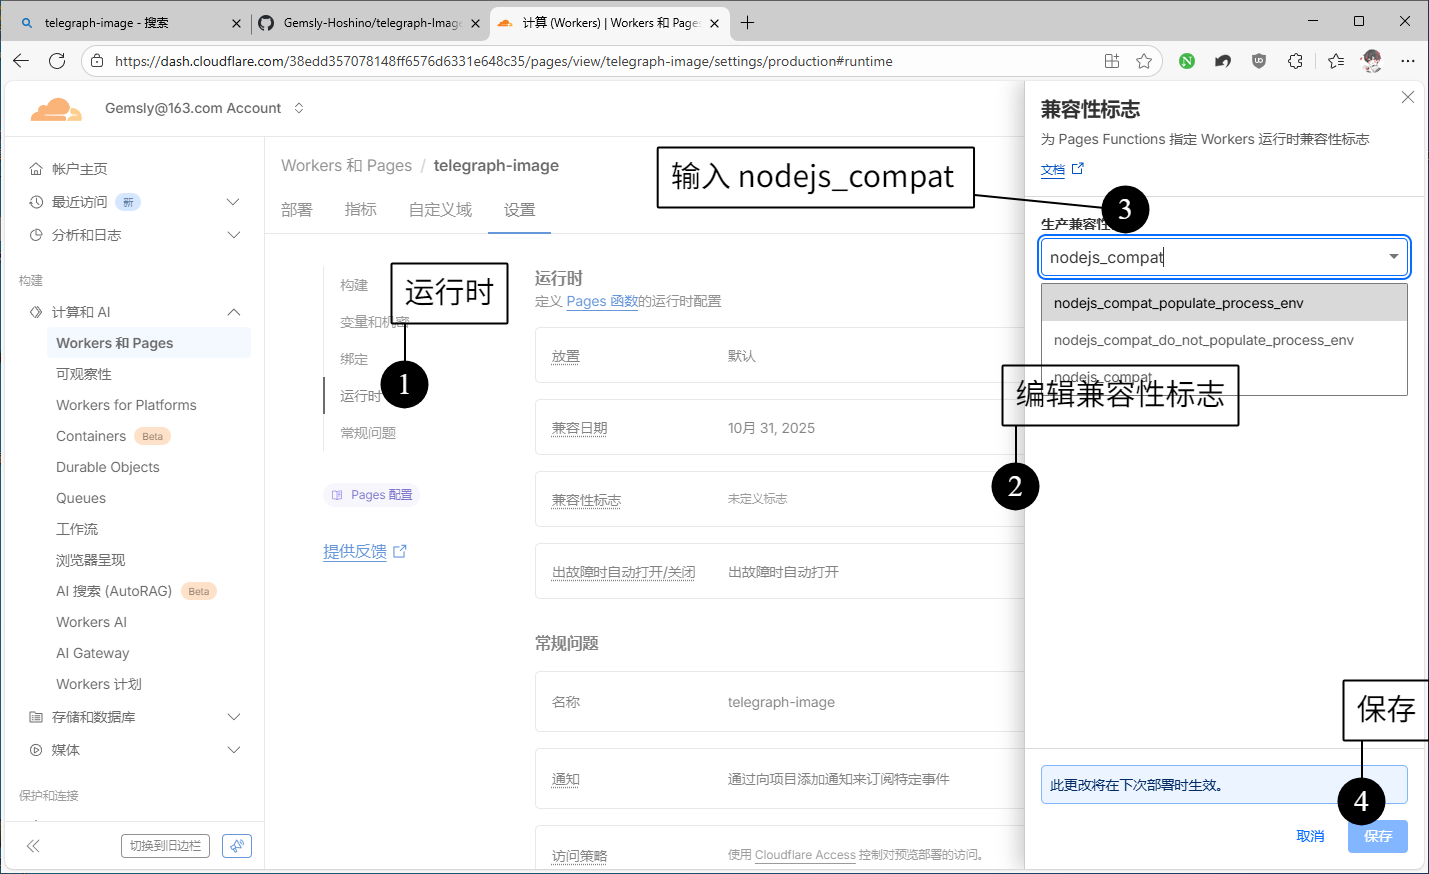The height and width of the screenshot is (874, 1429).
Task: Click the Cloudflare logo icon
Action: click(x=56, y=109)
